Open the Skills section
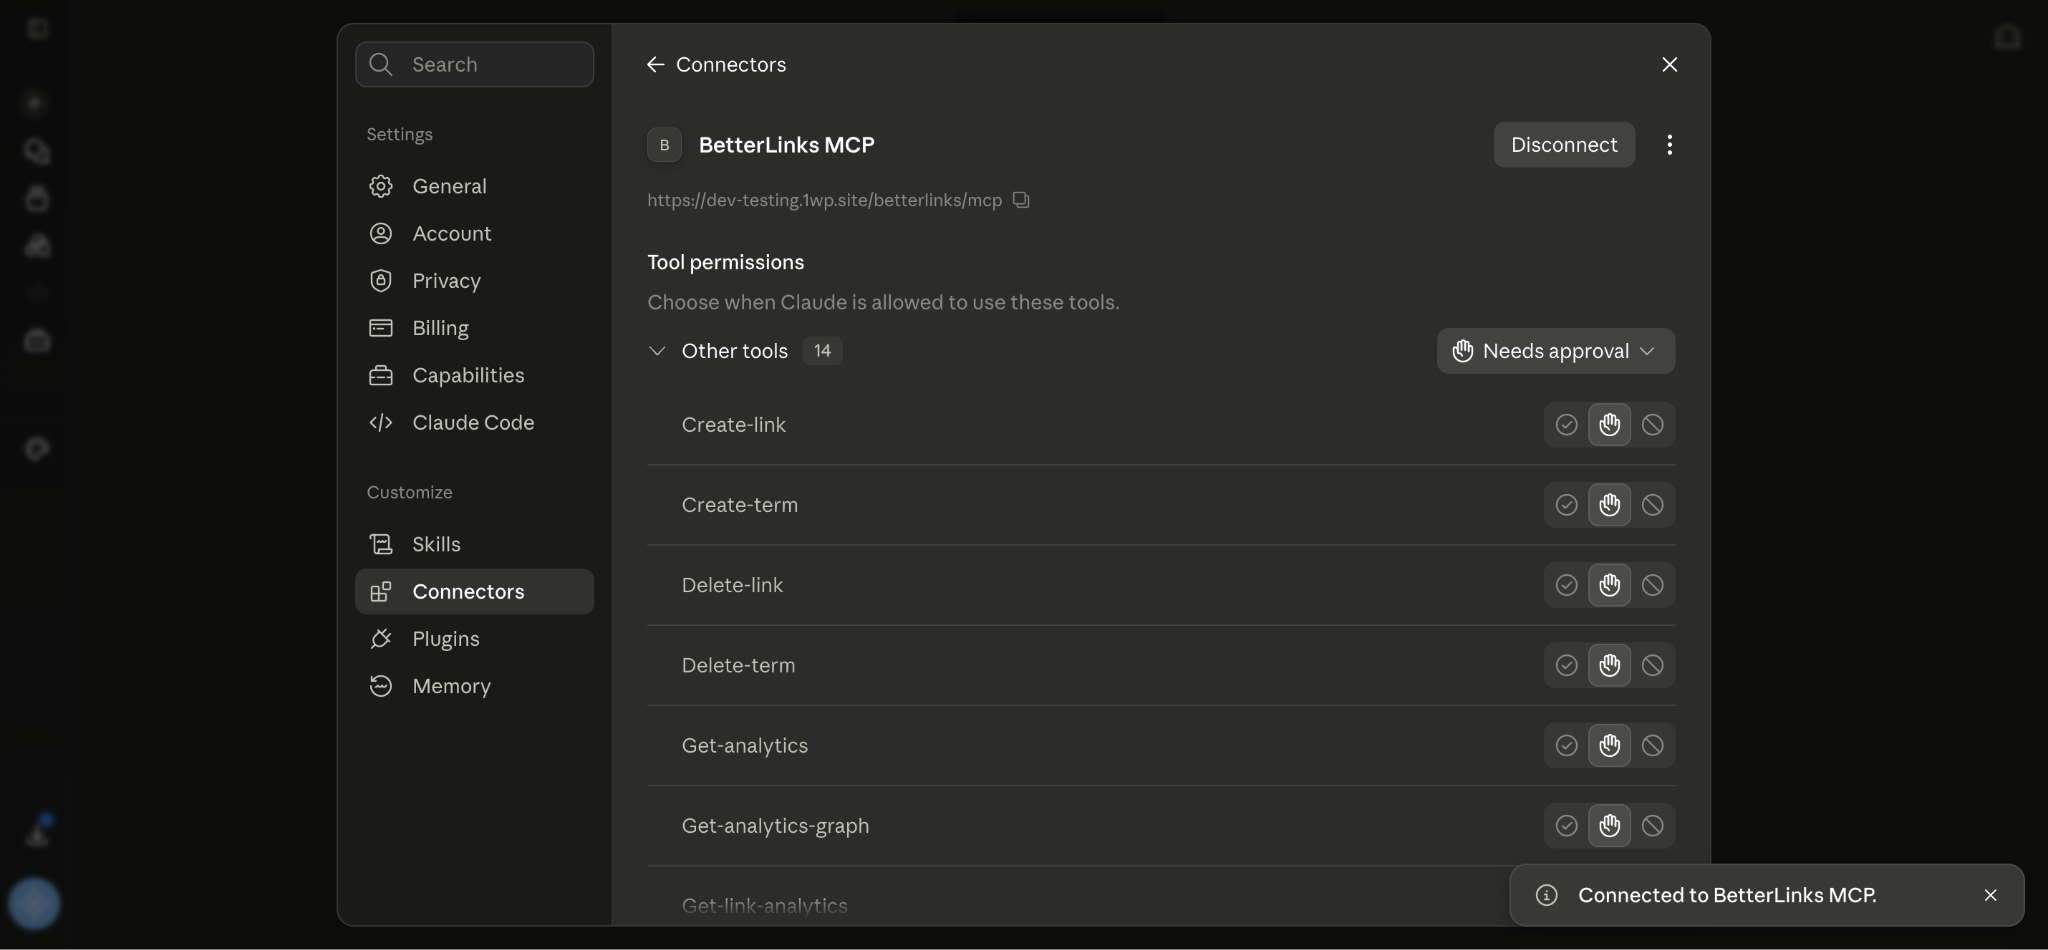The width and height of the screenshot is (2048, 950). (474, 544)
